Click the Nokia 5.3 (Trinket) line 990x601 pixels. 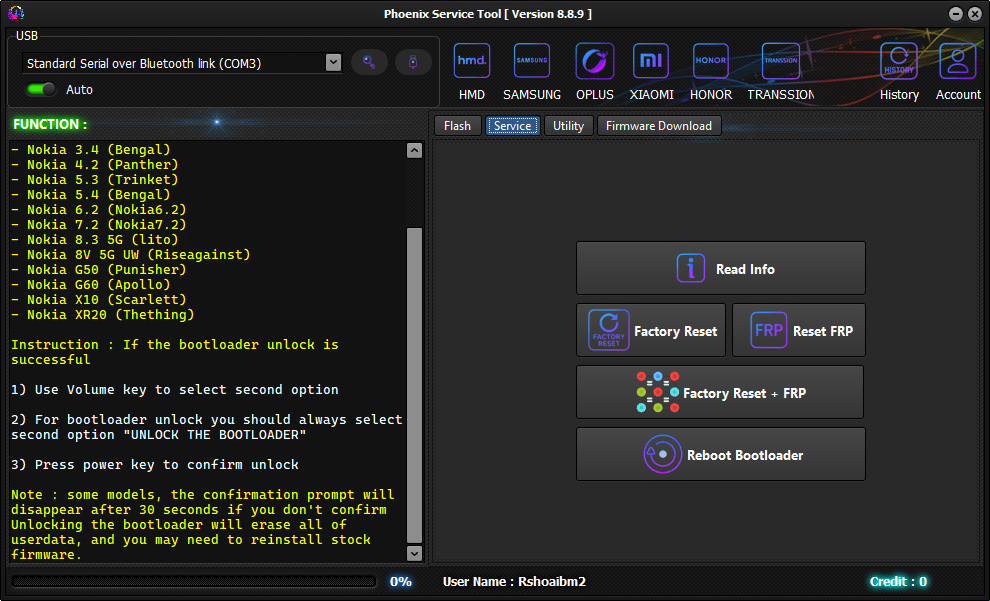pyautogui.click(x=95, y=180)
